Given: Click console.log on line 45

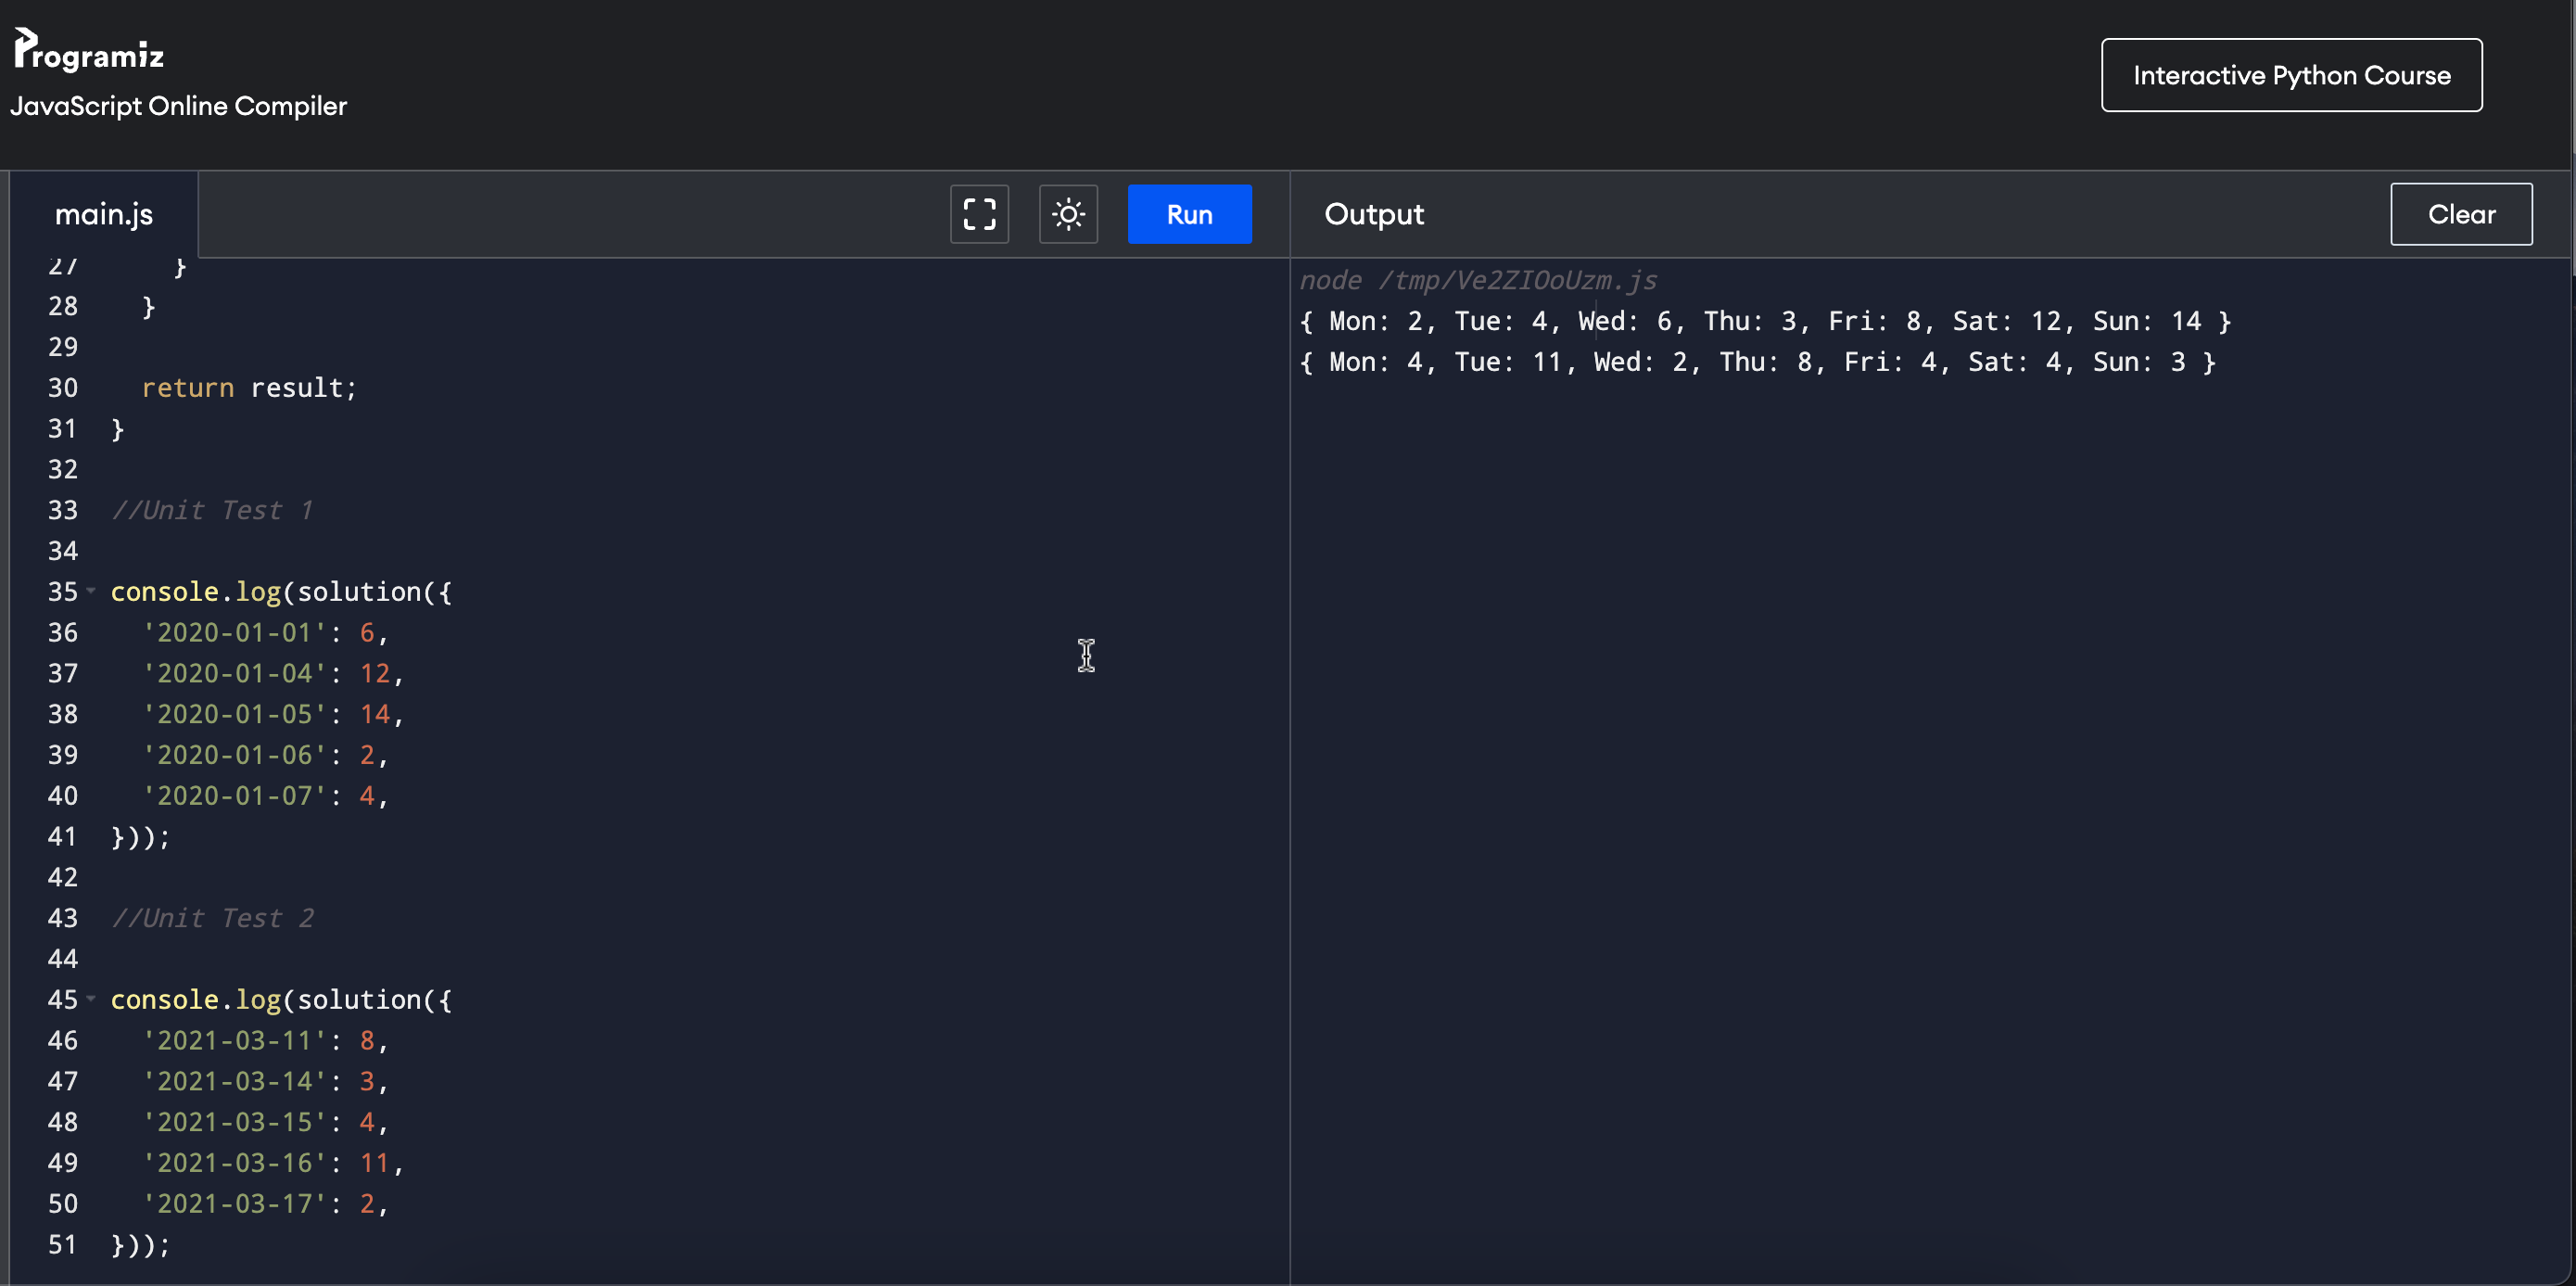Looking at the screenshot, I should [196, 999].
